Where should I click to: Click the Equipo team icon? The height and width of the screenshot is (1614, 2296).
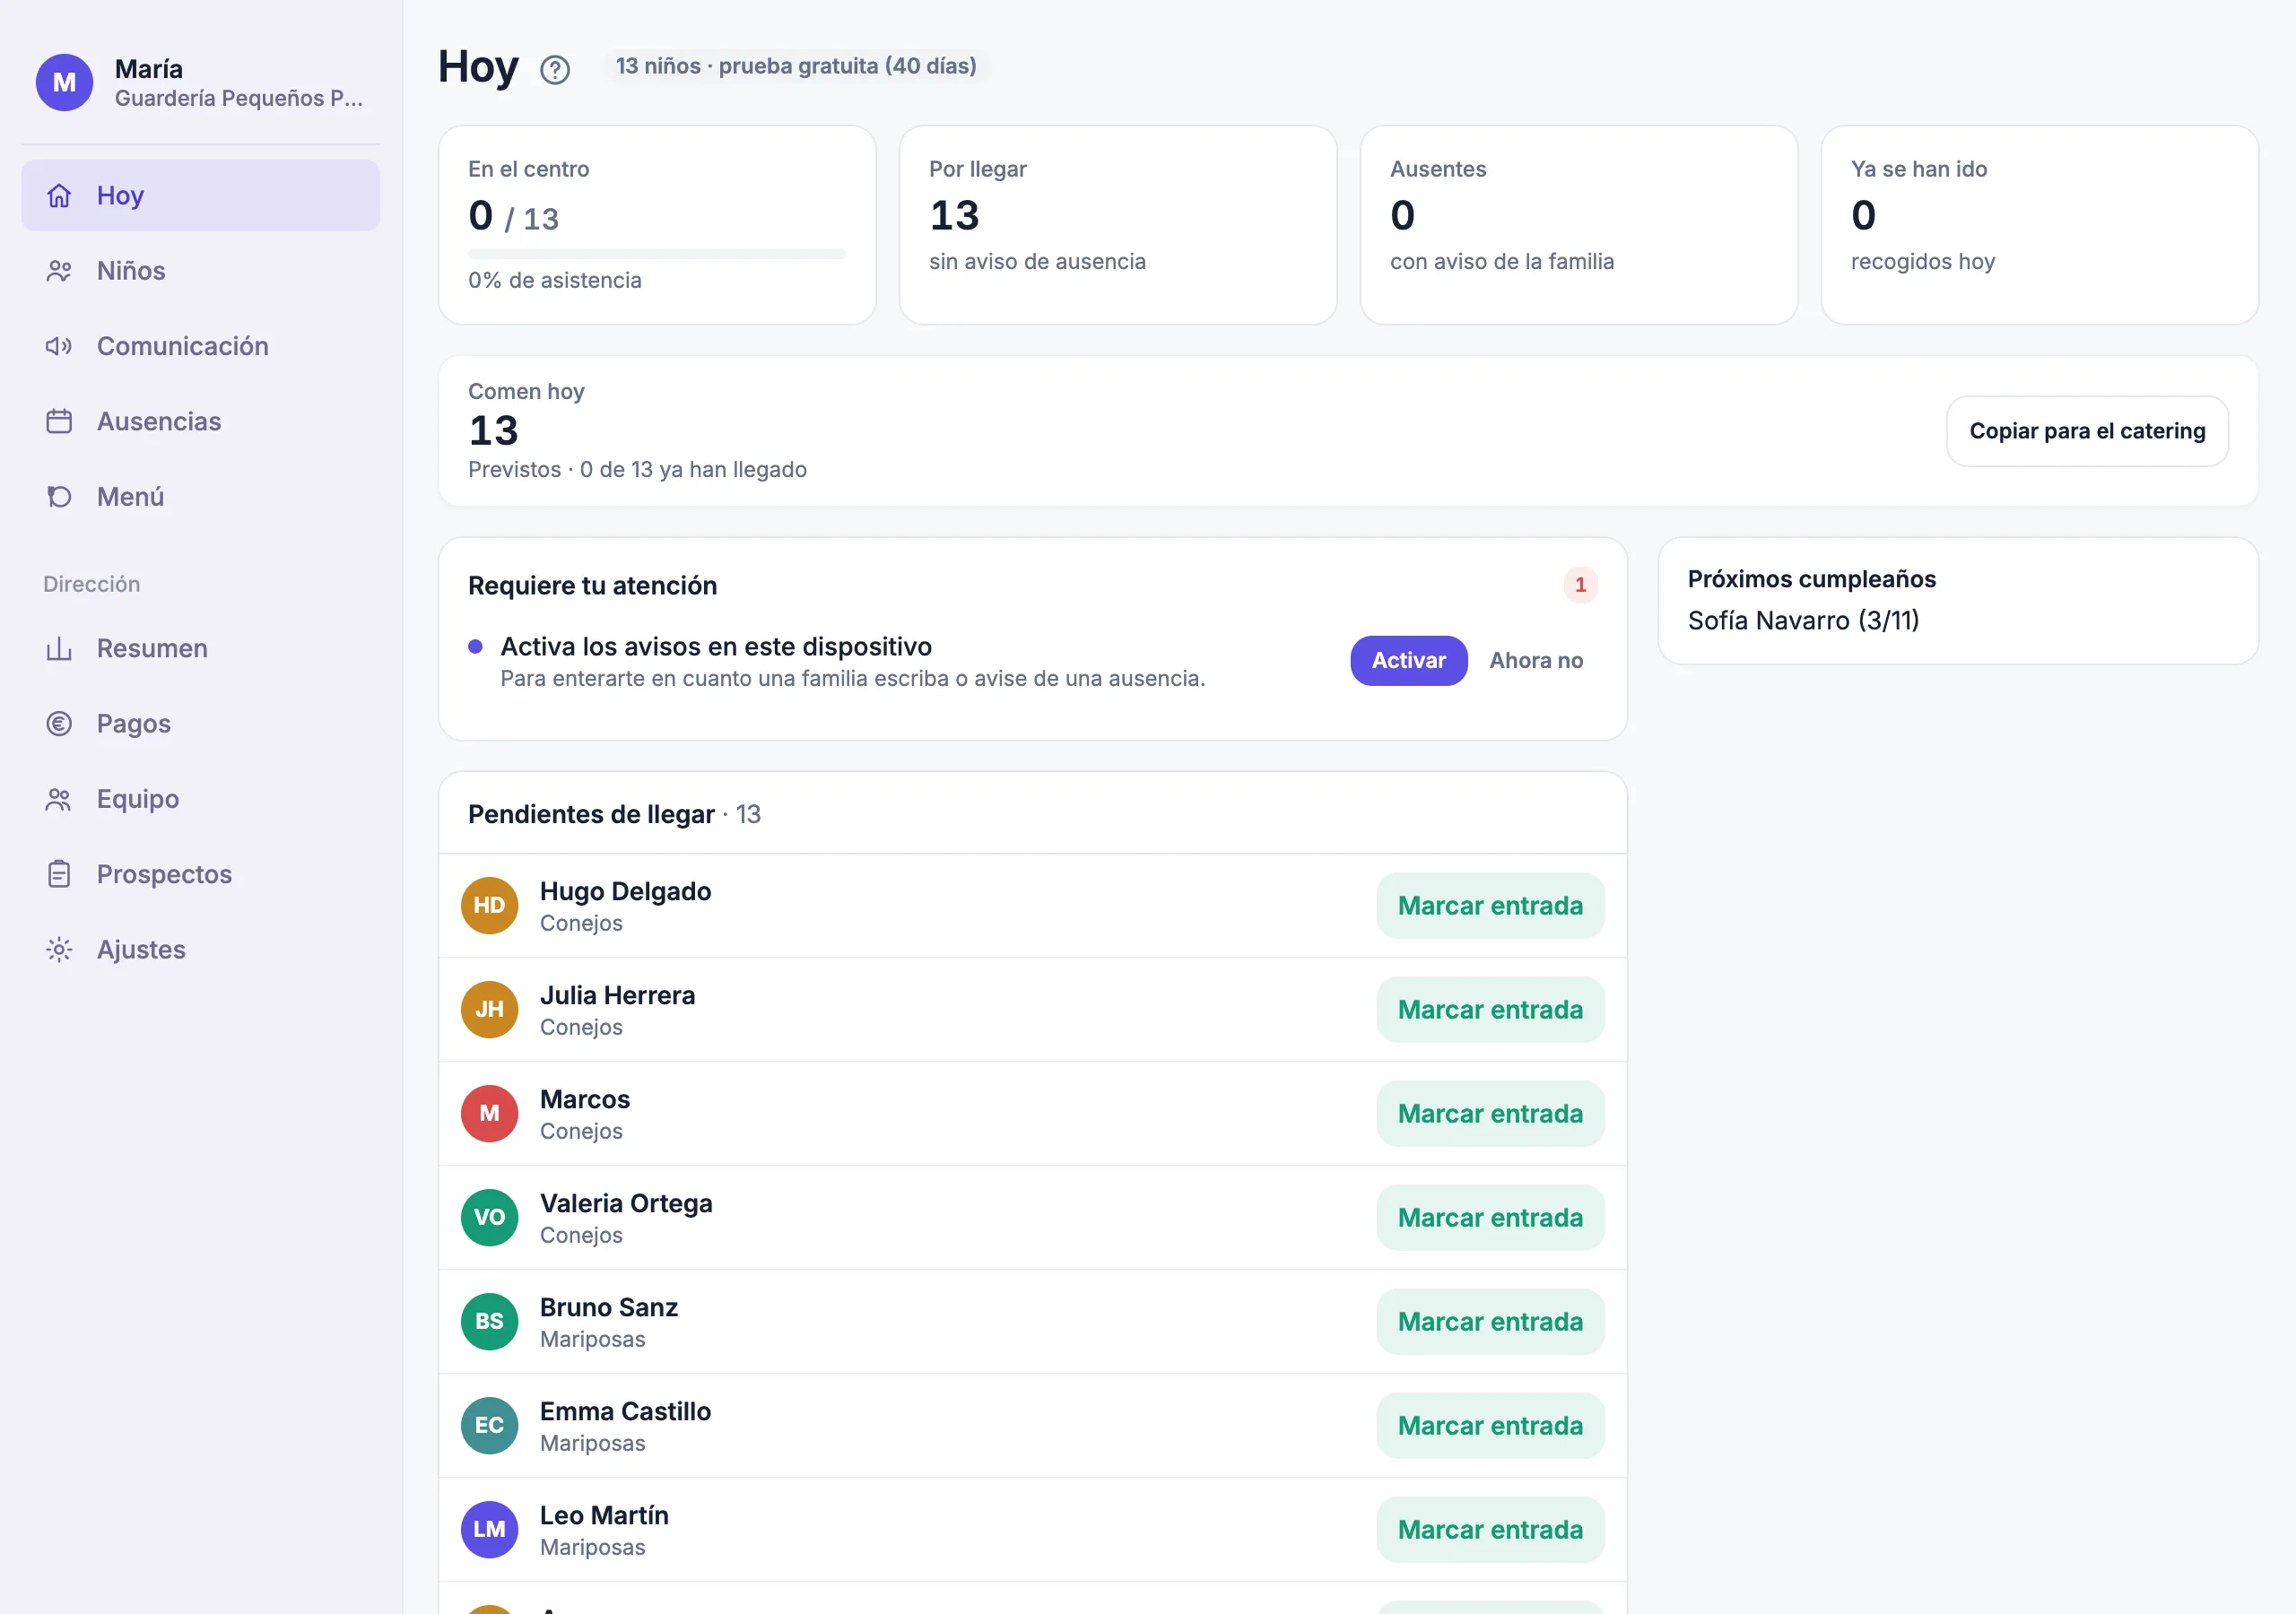click(x=59, y=799)
